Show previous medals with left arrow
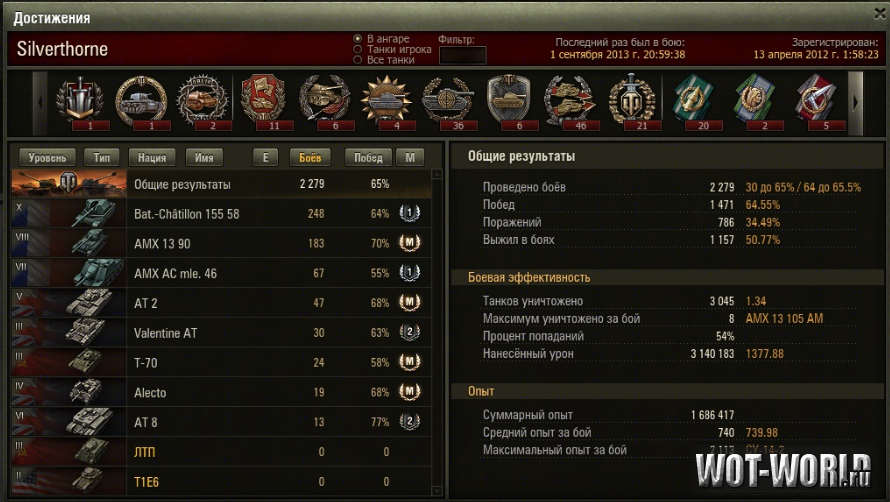The image size is (890, 502). pyautogui.click(x=40, y=103)
